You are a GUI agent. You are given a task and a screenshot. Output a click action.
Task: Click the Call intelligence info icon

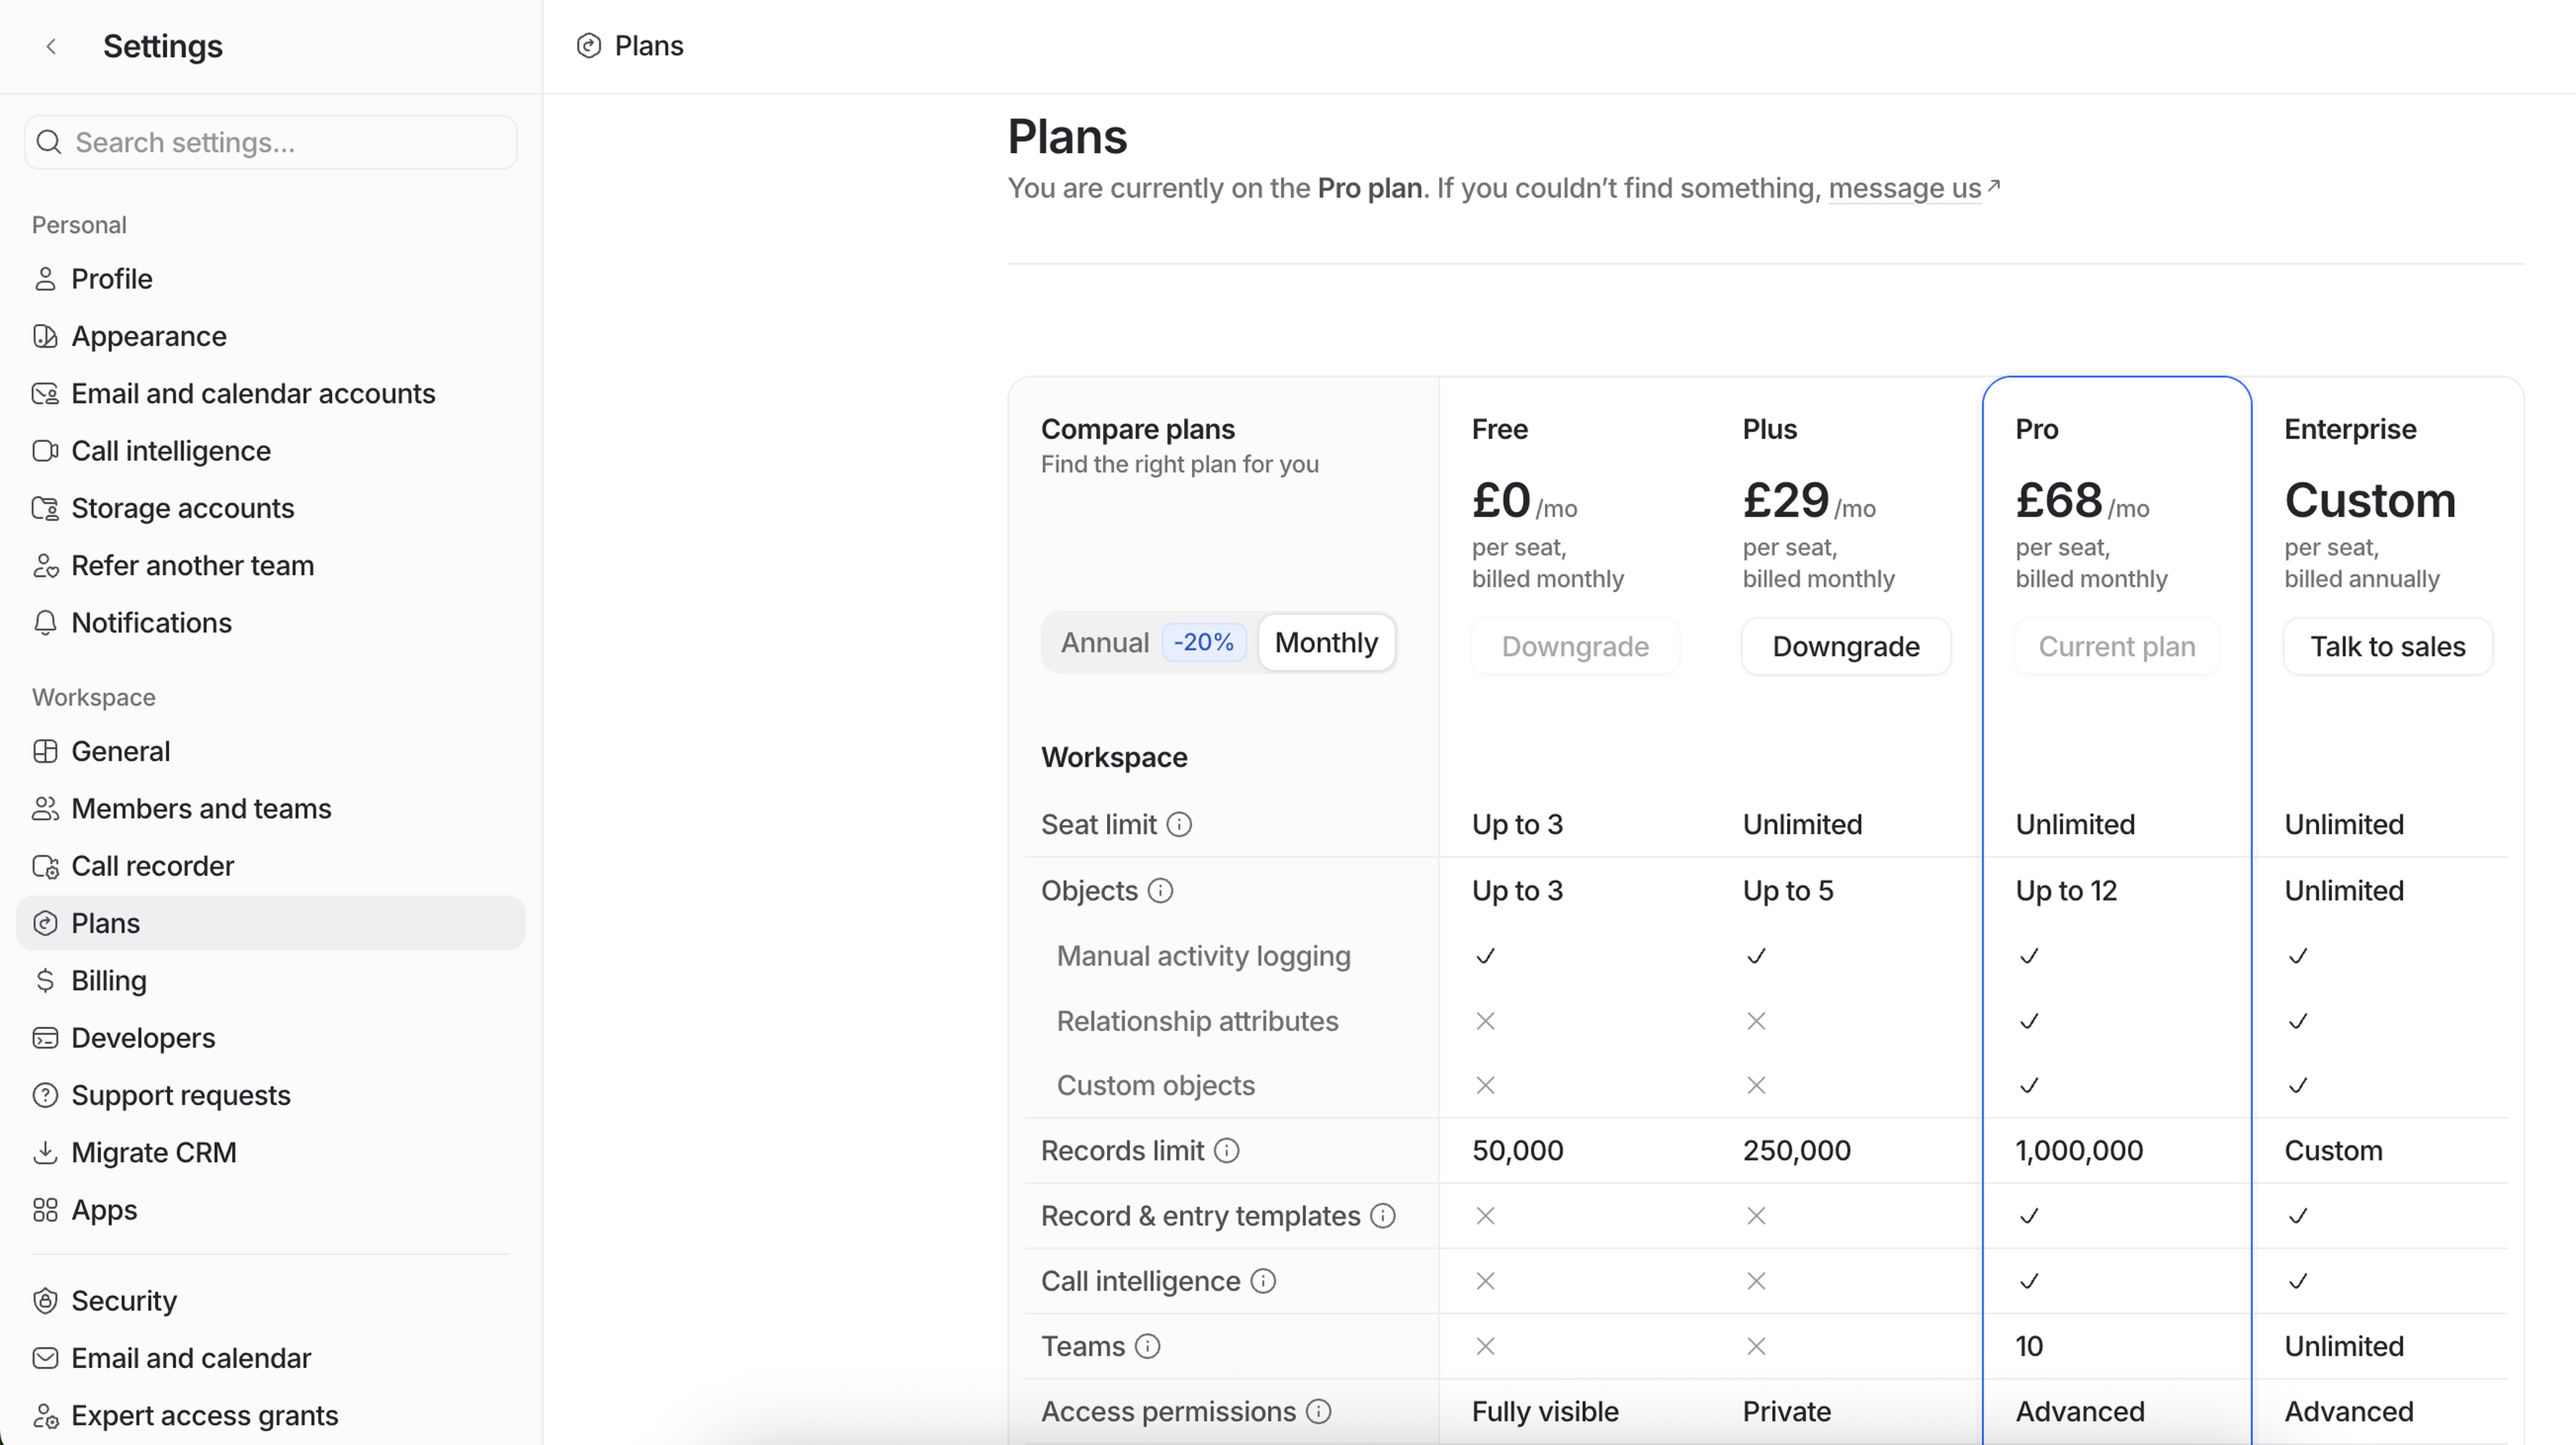1263,1281
